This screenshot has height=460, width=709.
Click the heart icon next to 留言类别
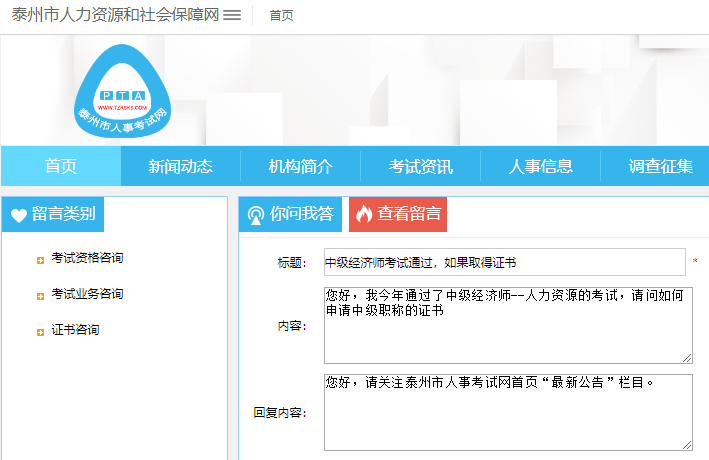(x=19, y=214)
